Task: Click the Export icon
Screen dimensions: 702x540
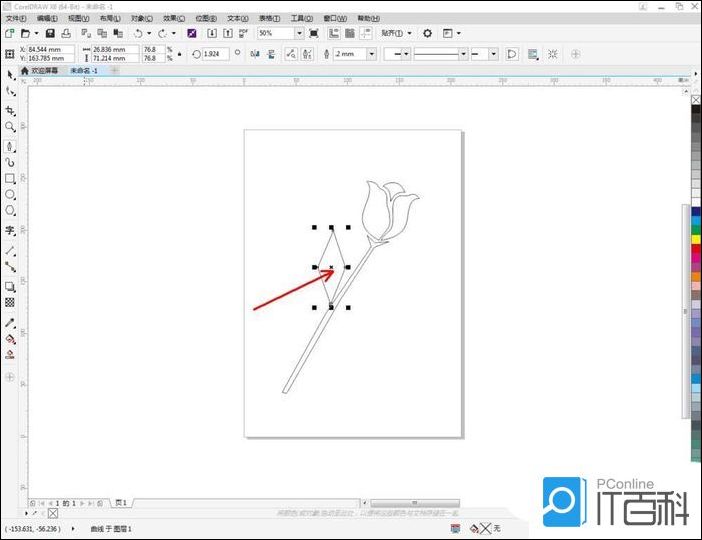Action: [x=228, y=33]
